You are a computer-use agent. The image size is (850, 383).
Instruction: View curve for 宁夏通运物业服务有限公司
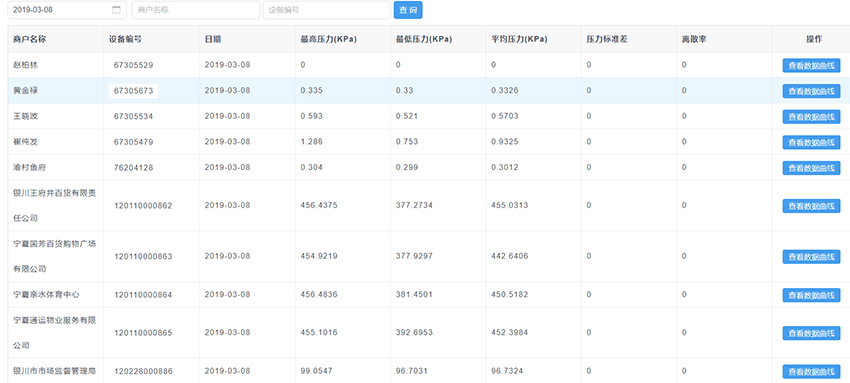[x=811, y=333]
